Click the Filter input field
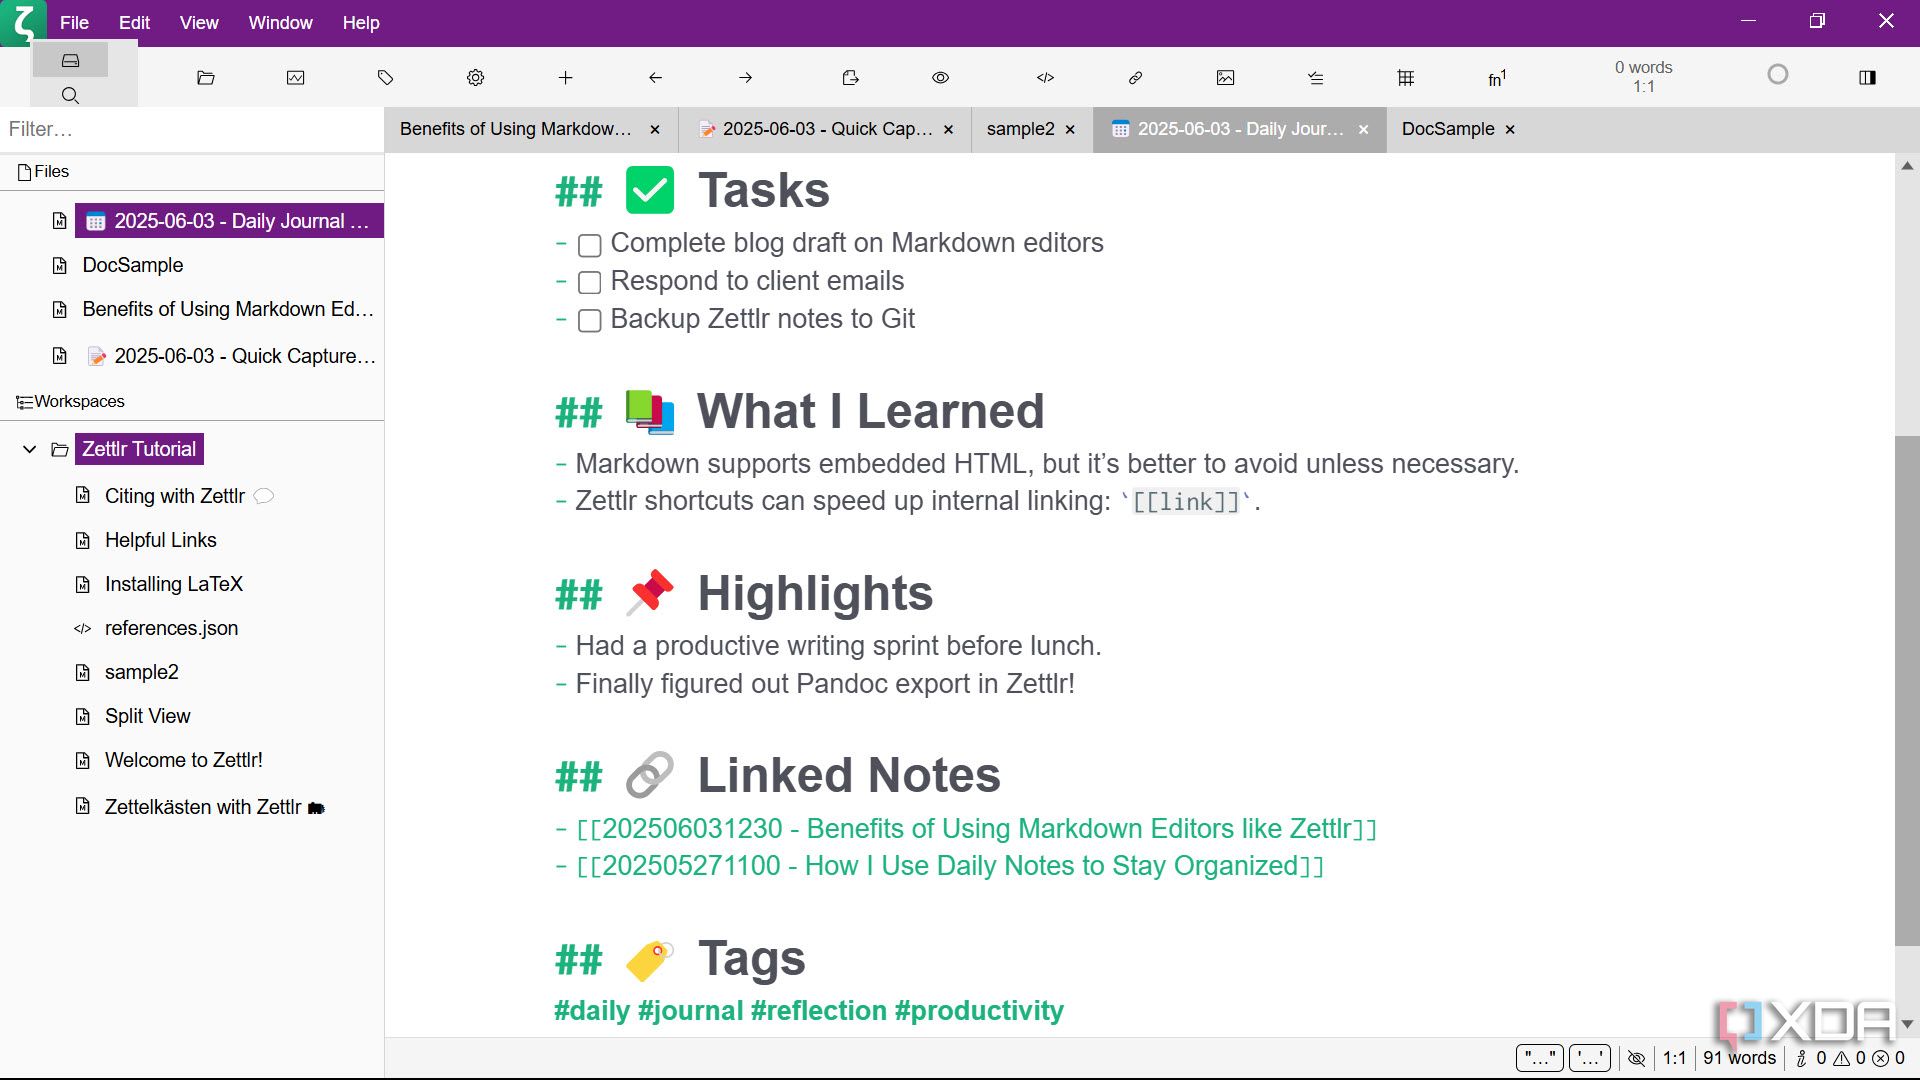The height and width of the screenshot is (1080, 1920). [192, 129]
